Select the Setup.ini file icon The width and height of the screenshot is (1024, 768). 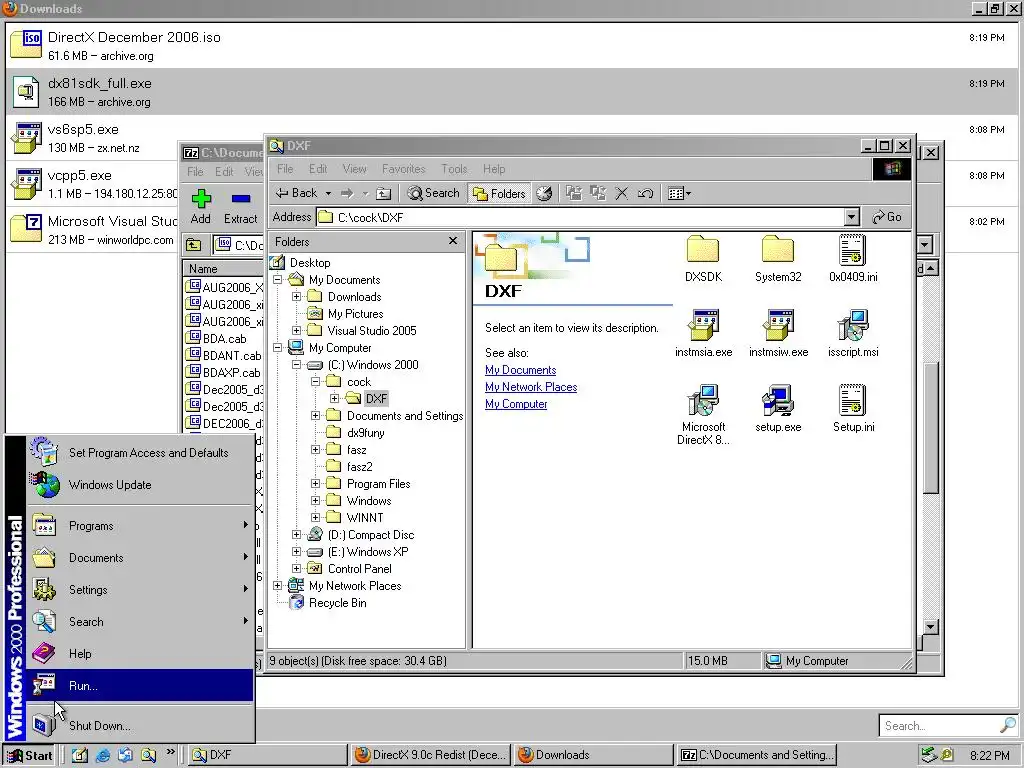click(x=852, y=400)
